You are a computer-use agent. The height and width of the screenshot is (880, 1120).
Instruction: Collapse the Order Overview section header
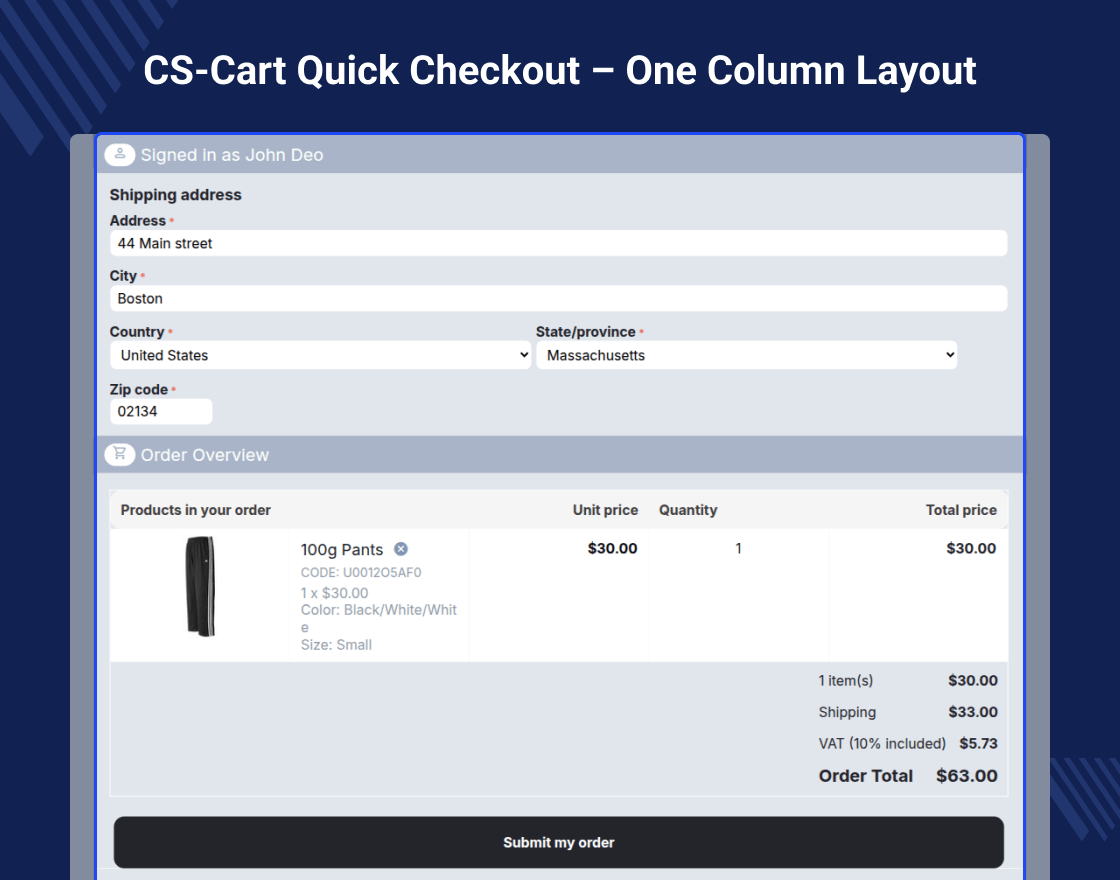pos(205,455)
